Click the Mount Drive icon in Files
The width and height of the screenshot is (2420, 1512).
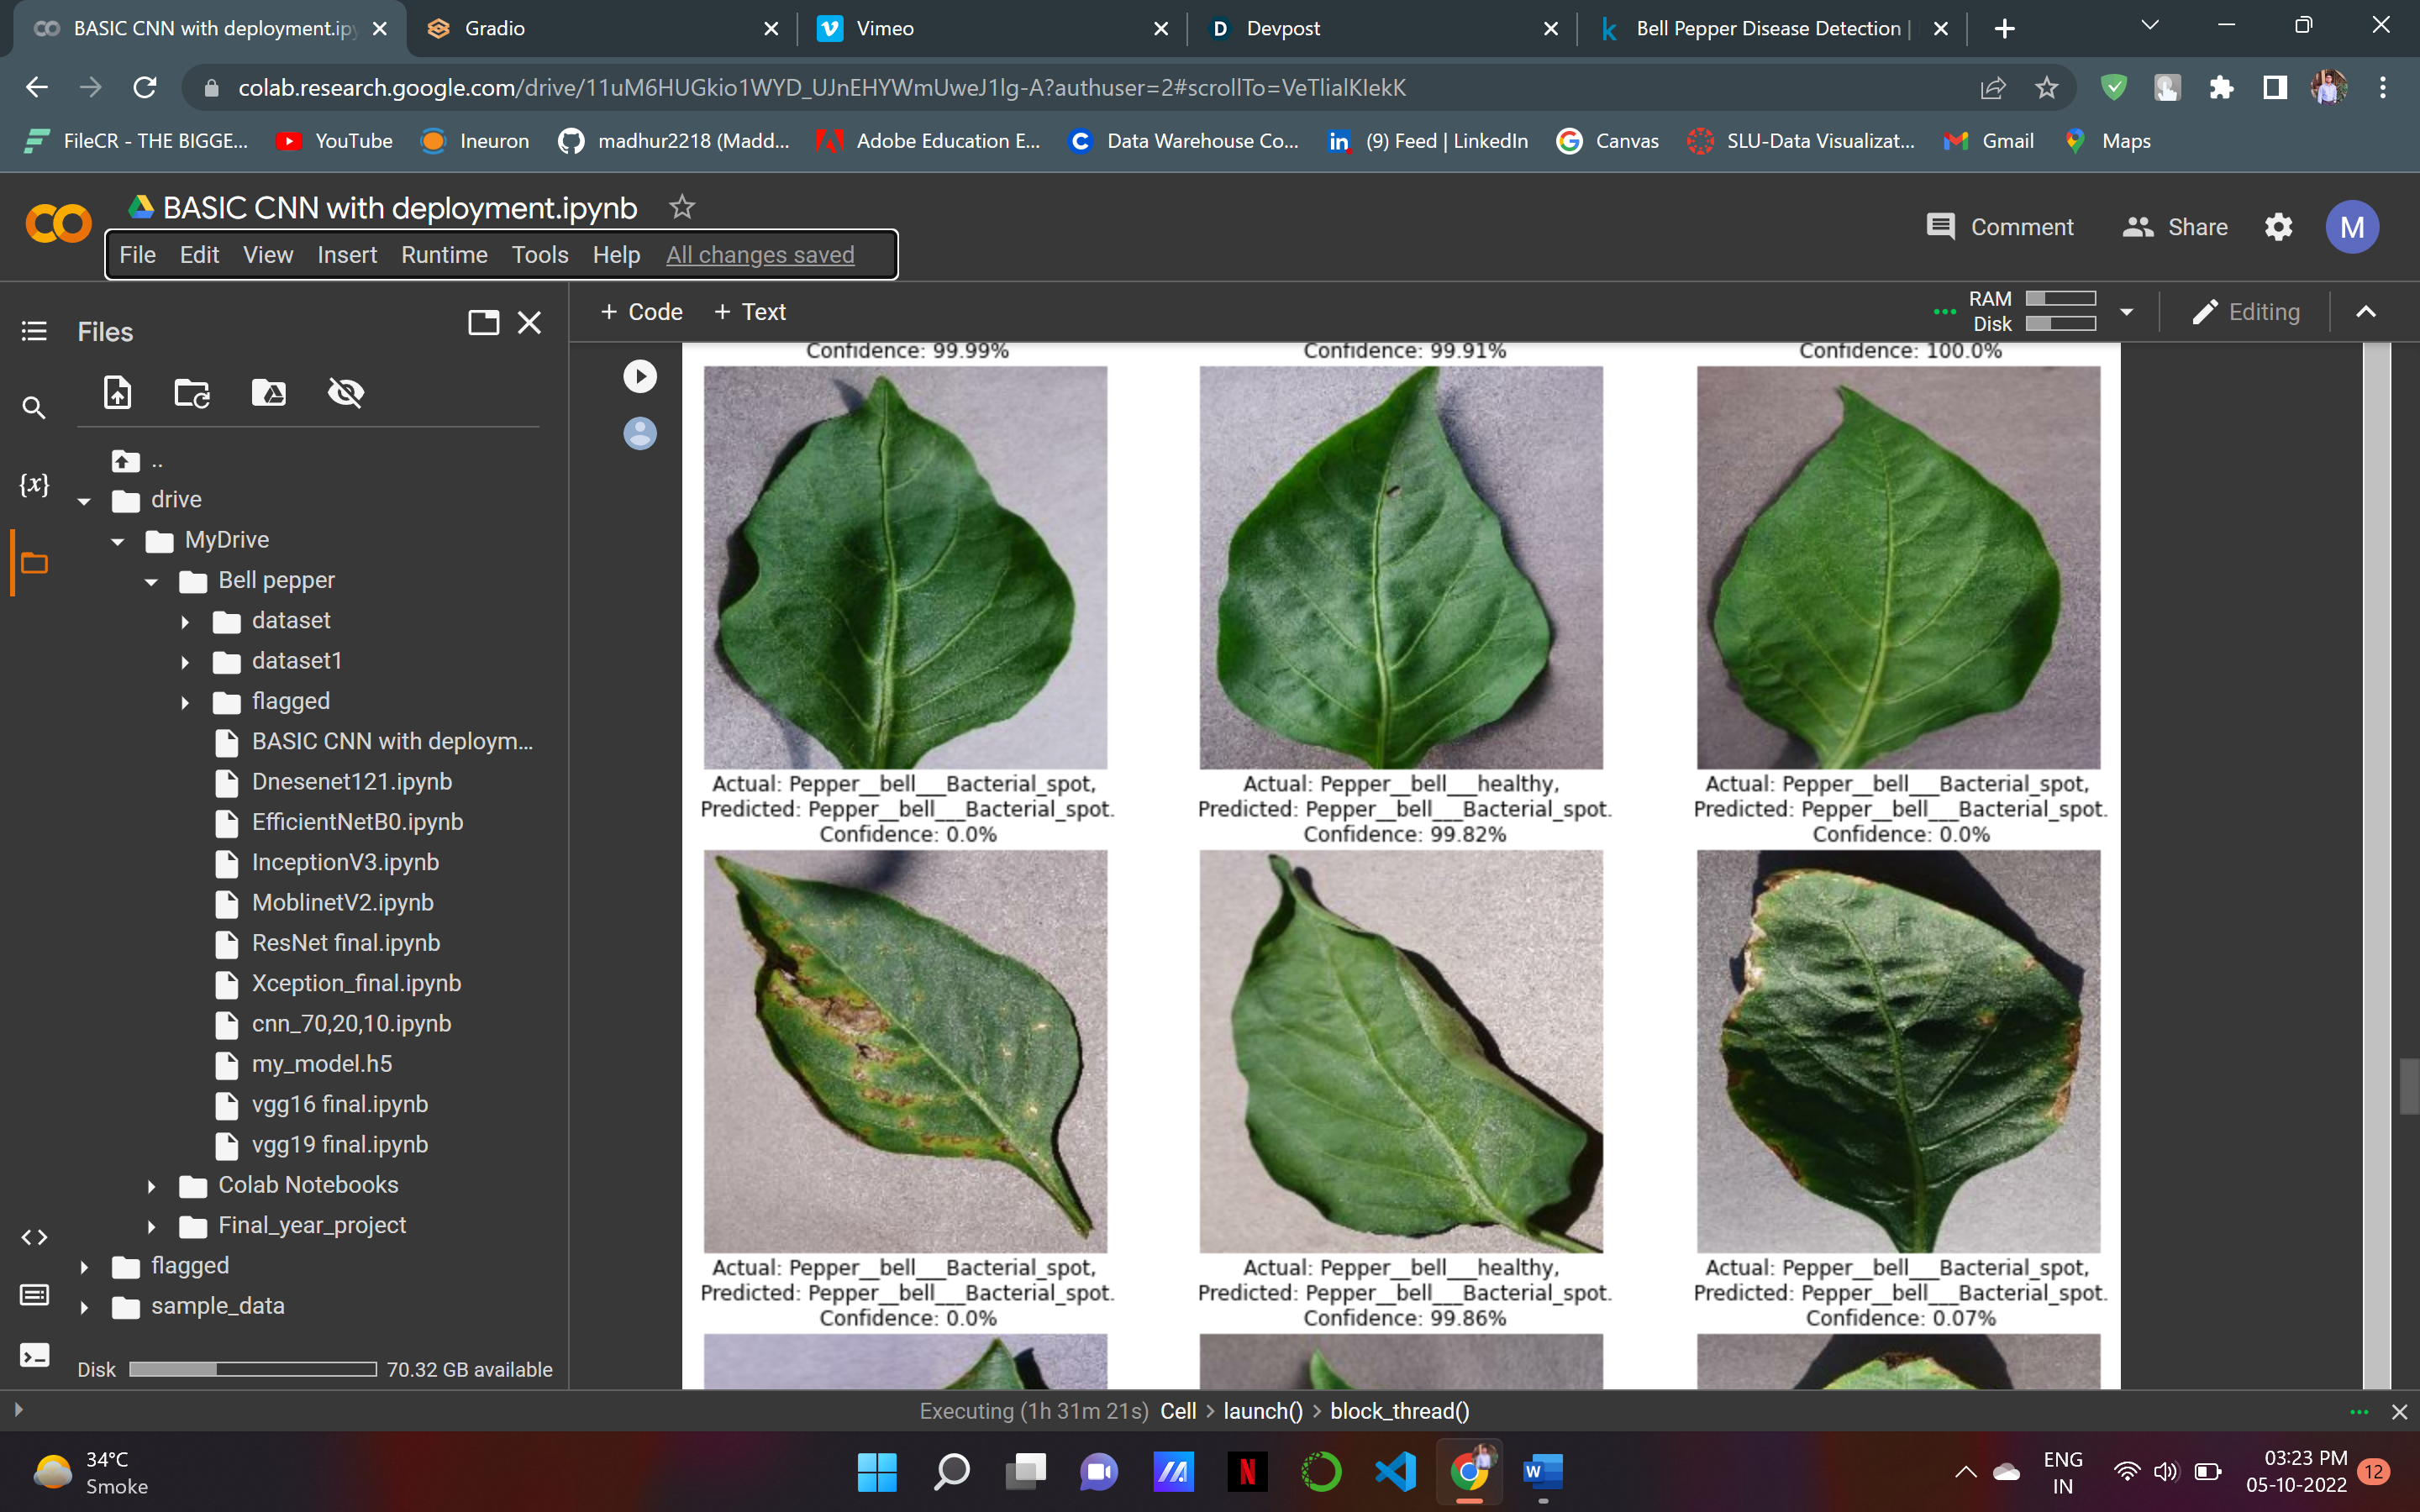coord(268,393)
